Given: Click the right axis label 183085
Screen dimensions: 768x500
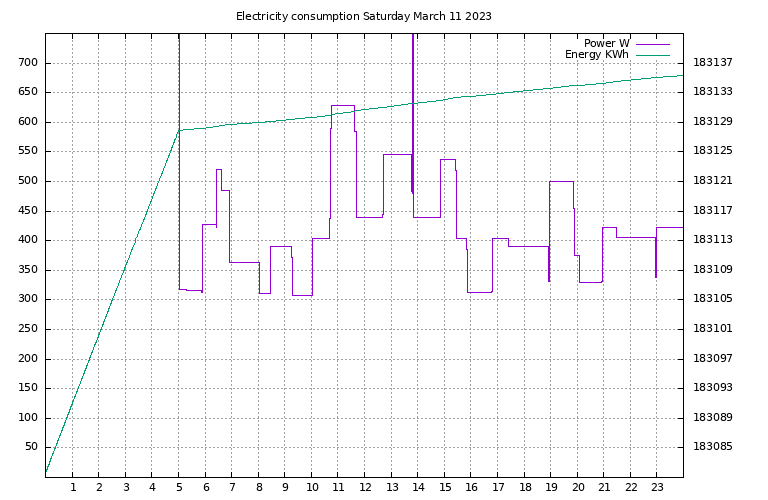Looking at the screenshot, I should tap(713, 447).
